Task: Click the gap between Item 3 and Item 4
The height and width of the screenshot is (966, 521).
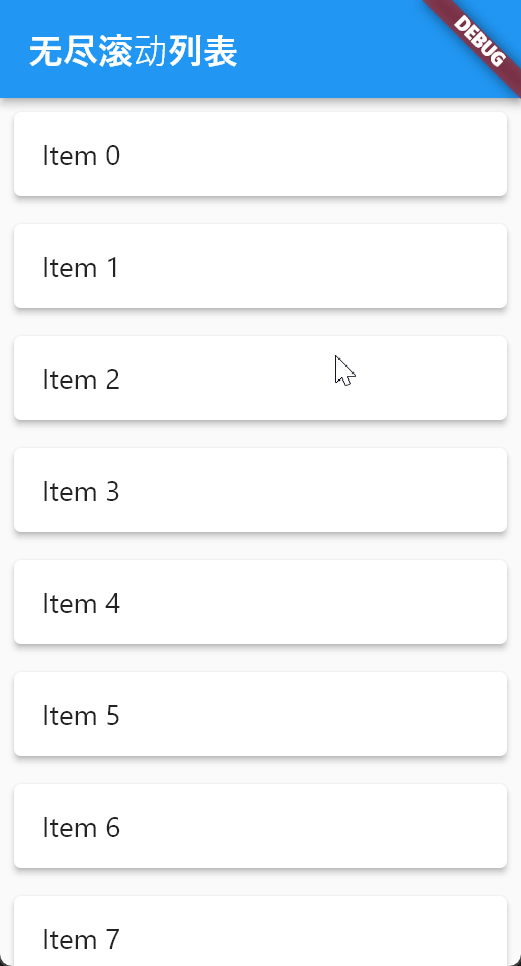Action: tap(260, 546)
